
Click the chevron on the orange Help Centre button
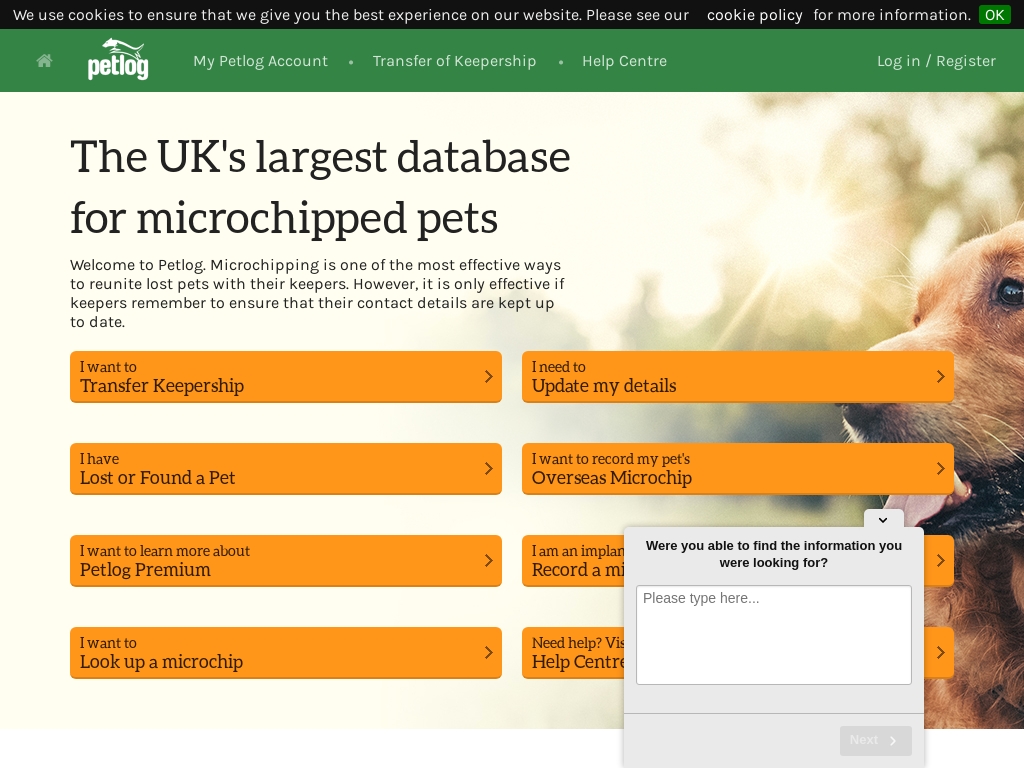pos(940,652)
